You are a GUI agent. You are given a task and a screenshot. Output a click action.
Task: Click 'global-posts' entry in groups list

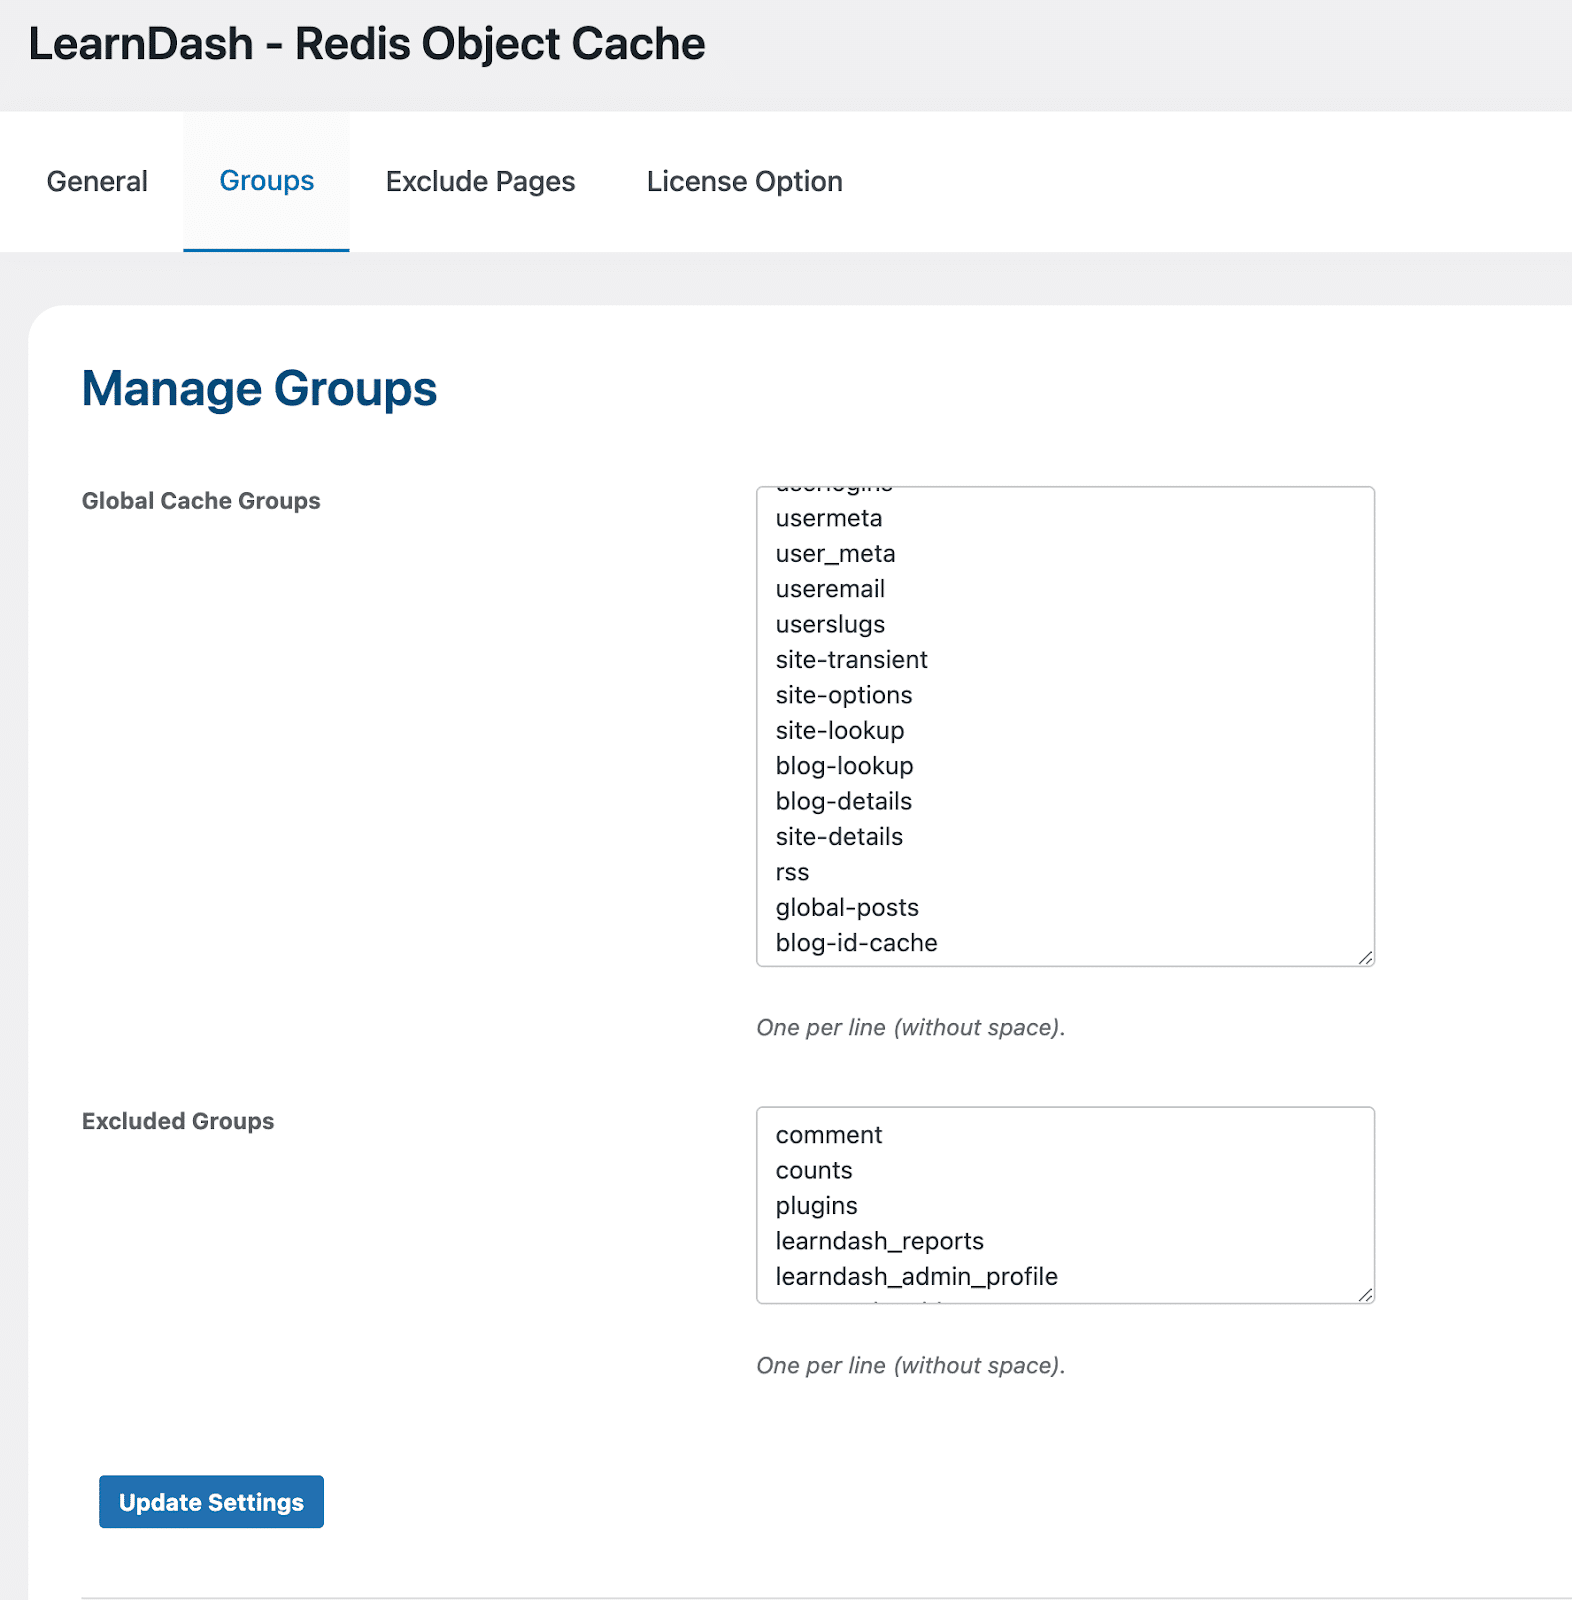coord(847,908)
